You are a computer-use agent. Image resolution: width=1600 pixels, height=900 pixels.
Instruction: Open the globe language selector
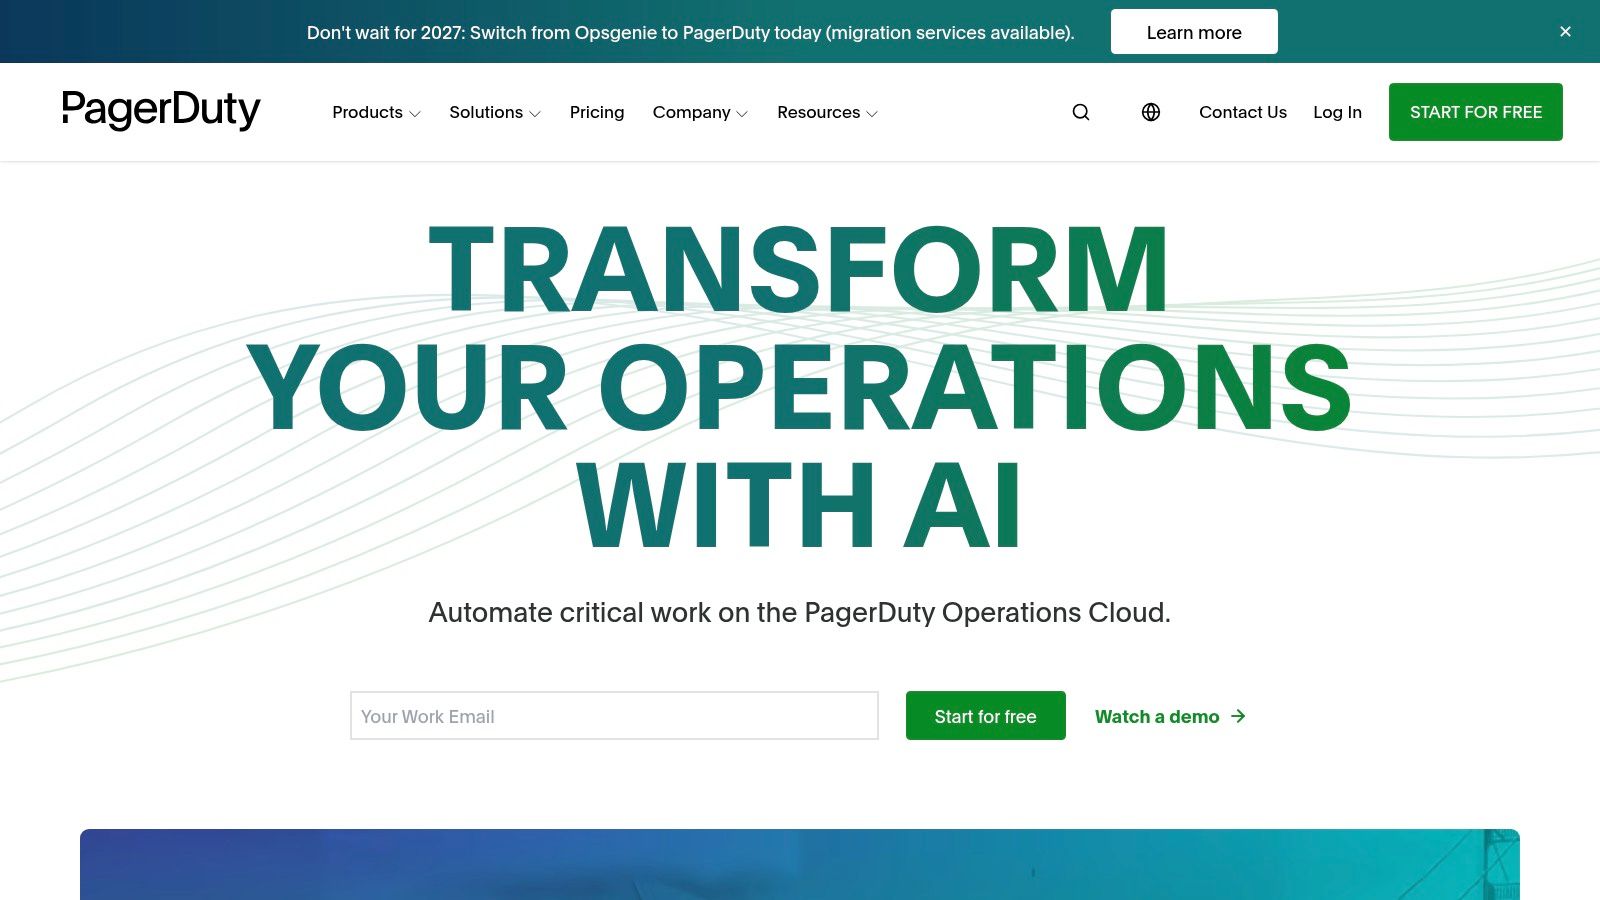tap(1151, 112)
